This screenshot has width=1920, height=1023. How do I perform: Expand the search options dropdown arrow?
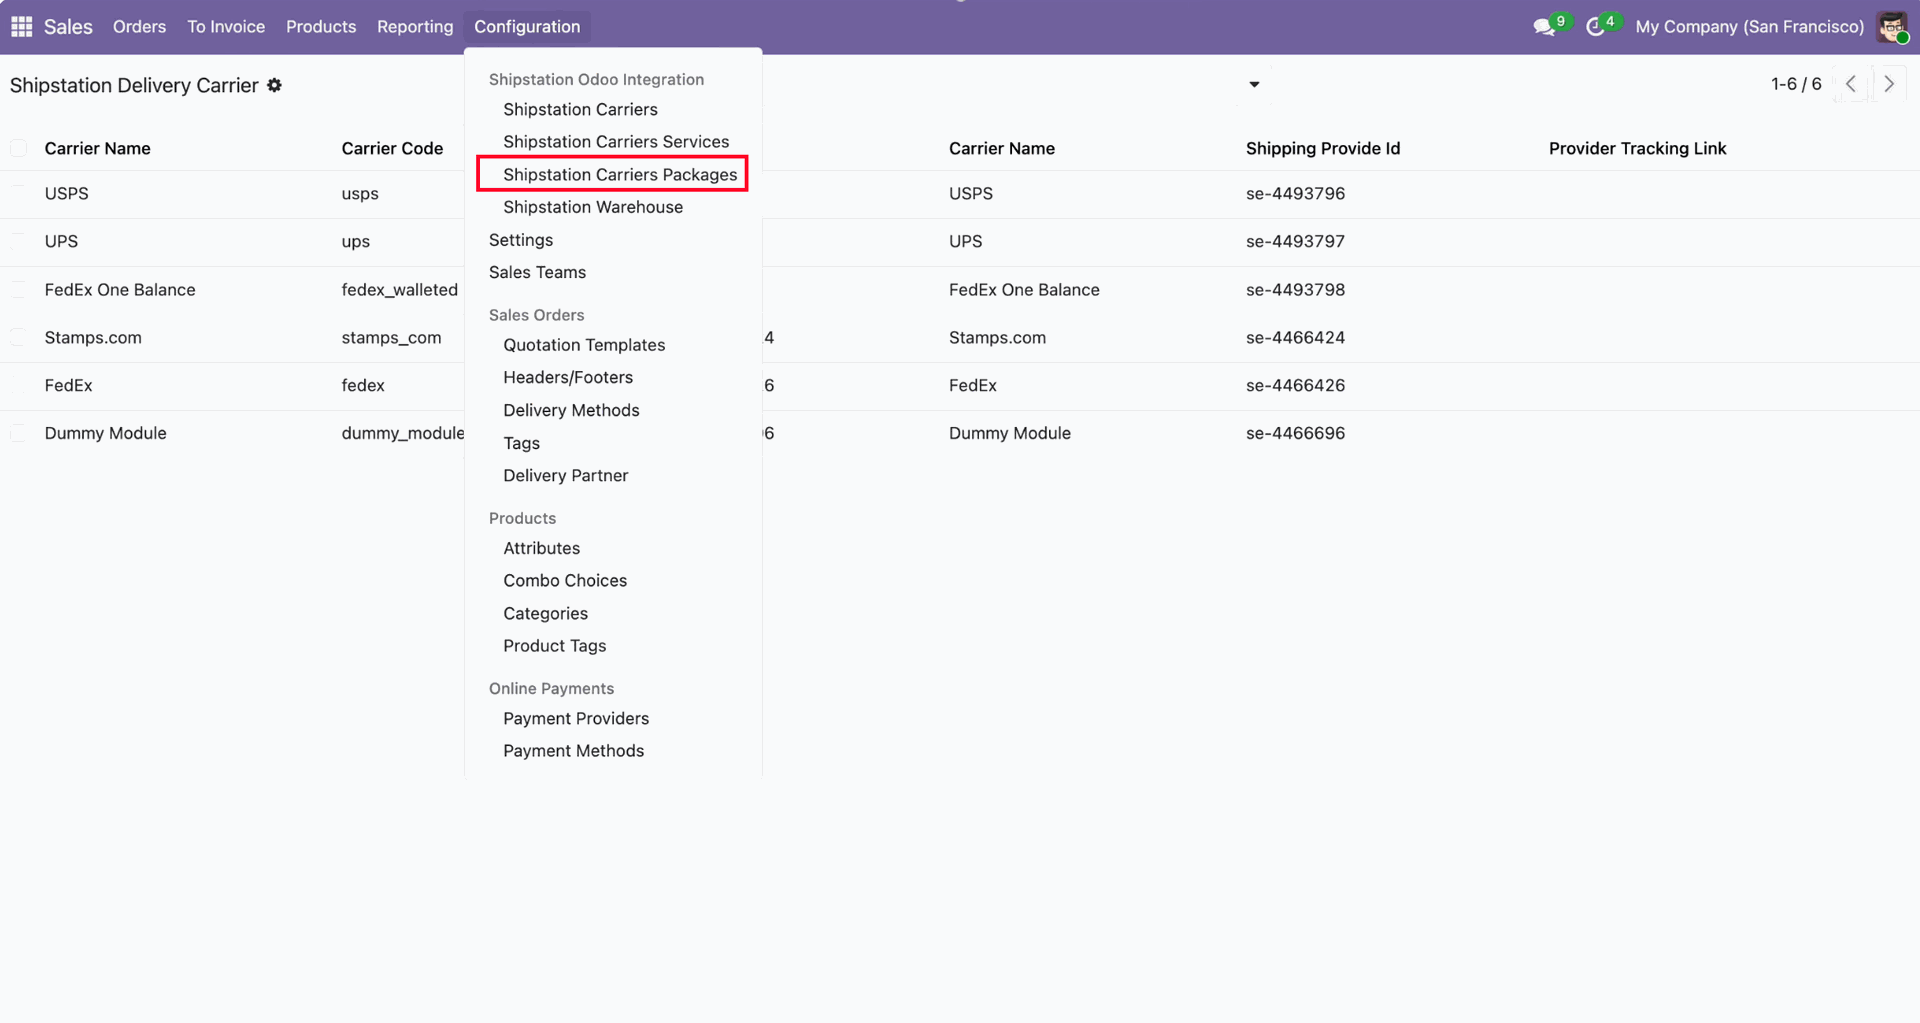1254,85
